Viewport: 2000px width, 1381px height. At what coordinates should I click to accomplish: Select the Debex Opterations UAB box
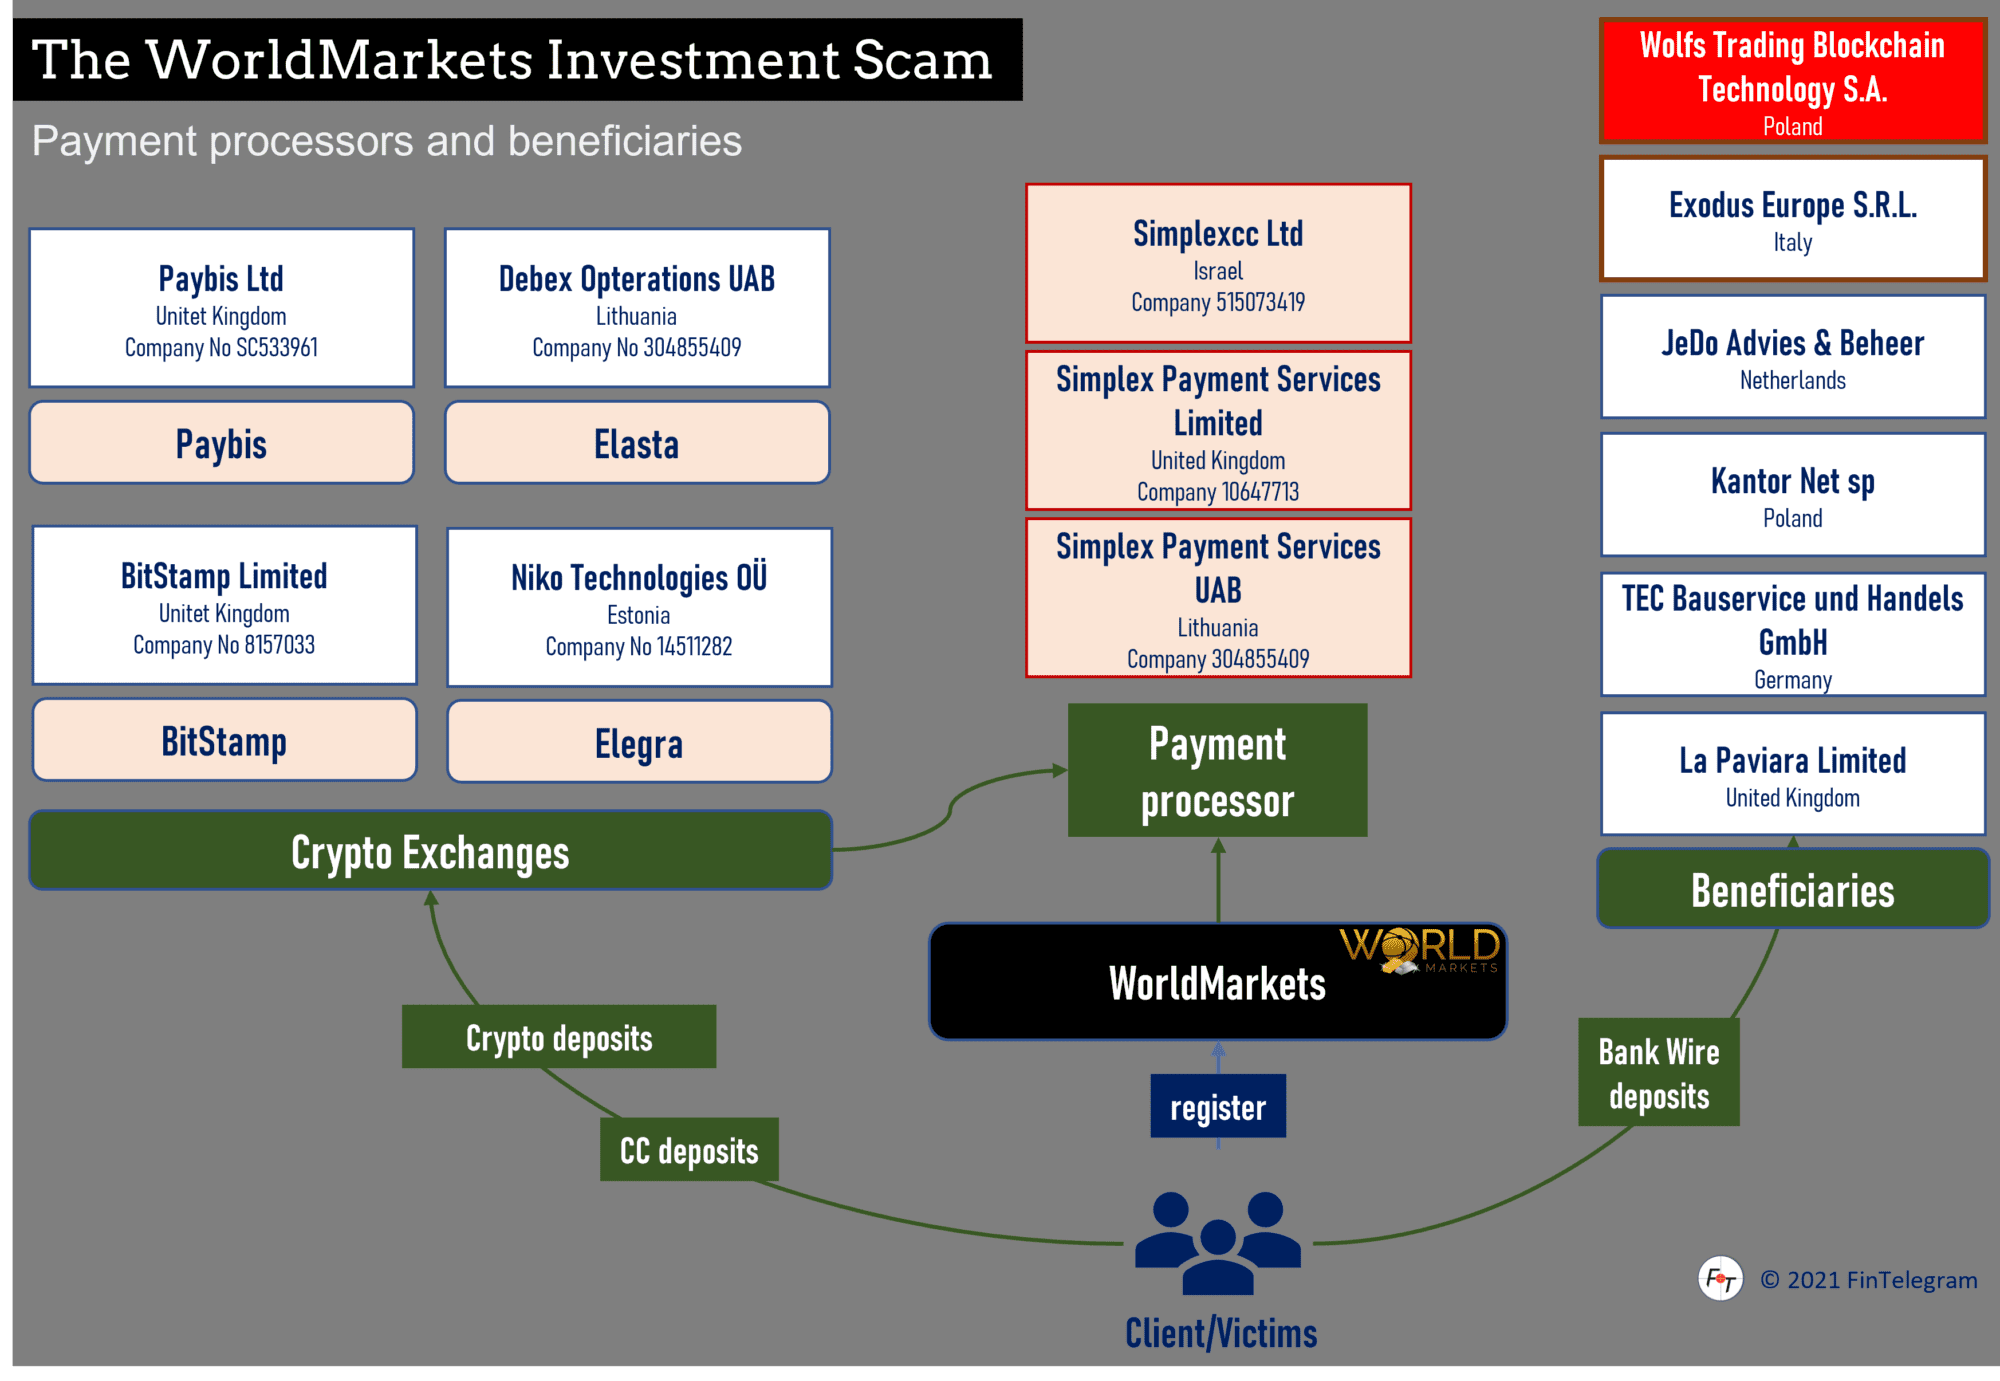pos(637,308)
